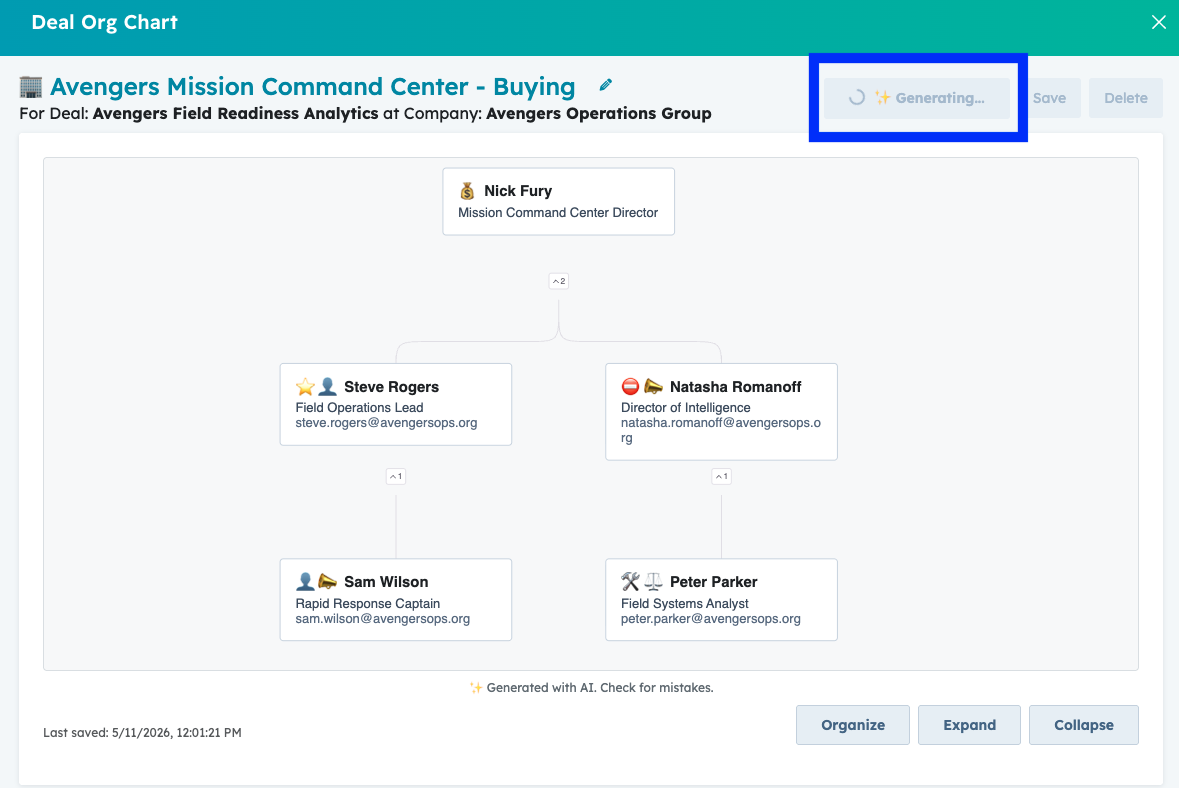Select the Nick Fury card
The image size is (1179, 788).
coord(559,202)
